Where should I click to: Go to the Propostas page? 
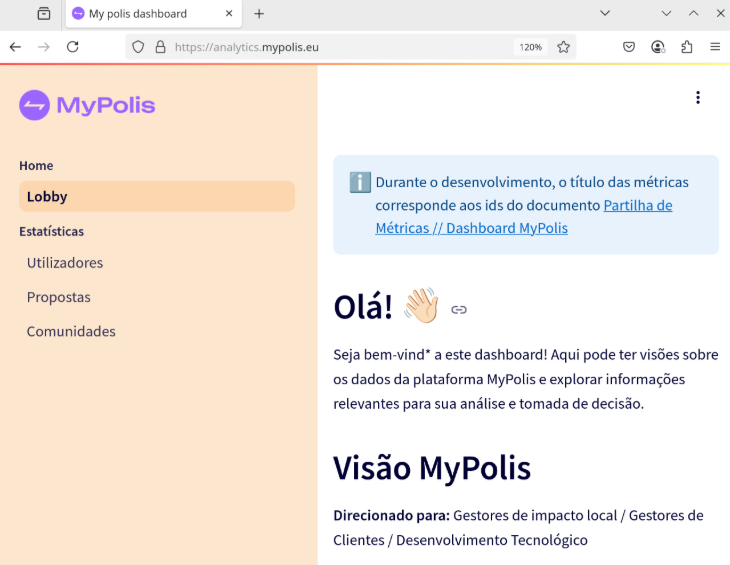pos(59,297)
